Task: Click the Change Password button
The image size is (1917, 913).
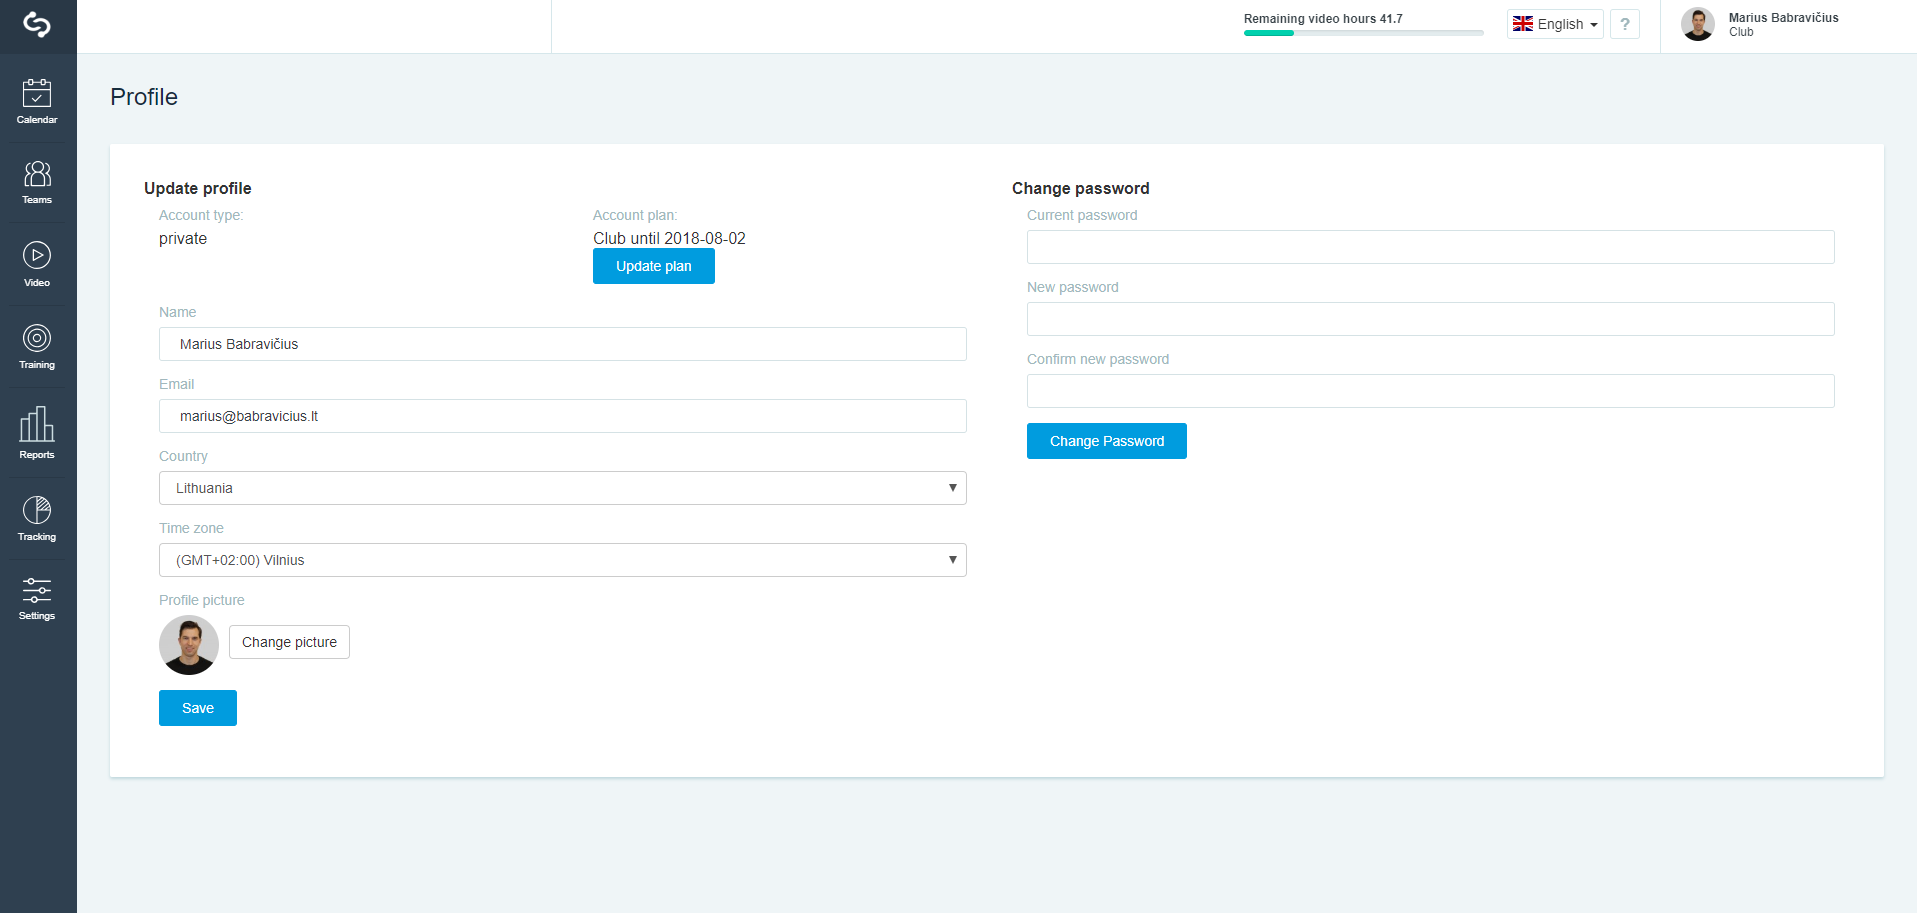Action: coord(1107,441)
